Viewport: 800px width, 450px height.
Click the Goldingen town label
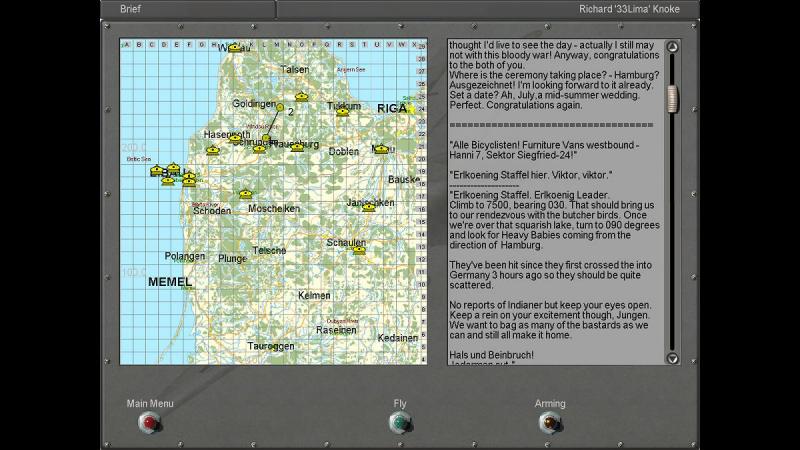point(254,104)
